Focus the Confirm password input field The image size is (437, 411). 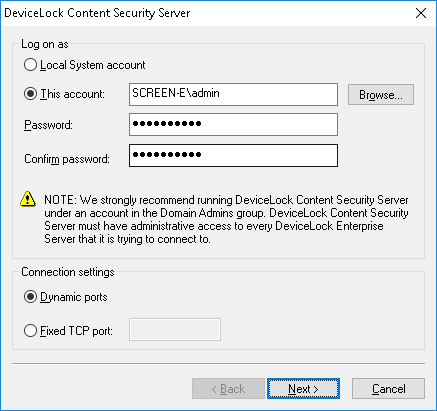tap(233, 155)
